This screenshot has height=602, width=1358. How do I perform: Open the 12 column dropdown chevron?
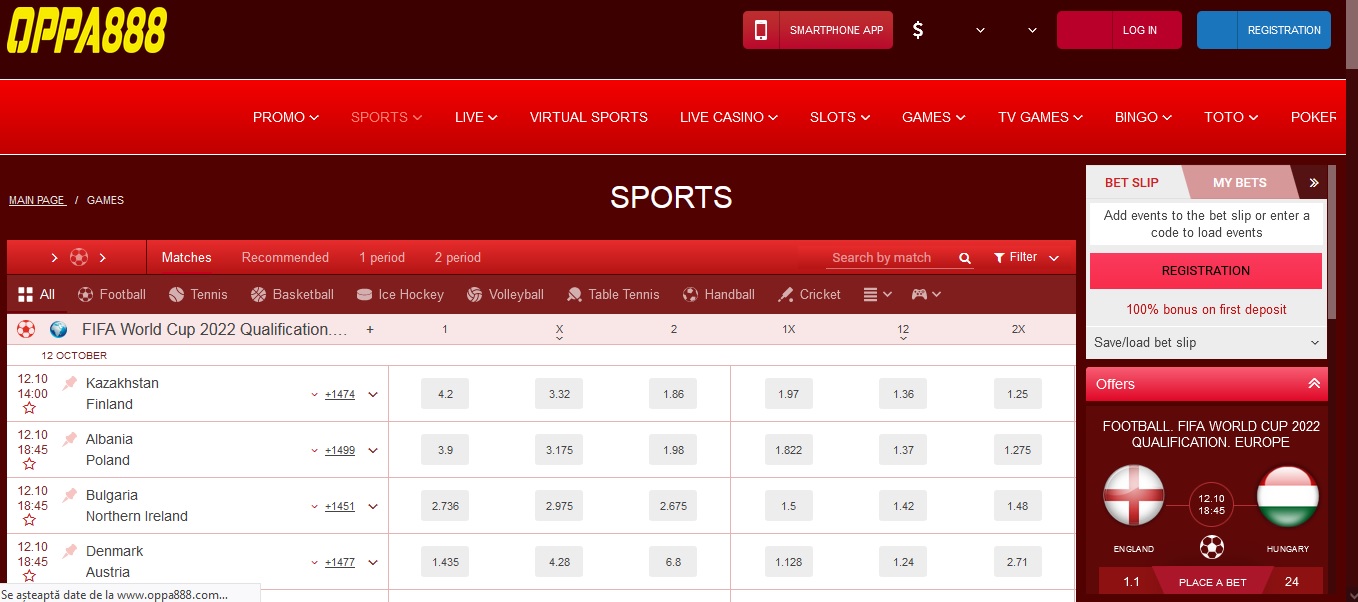(x=903, y=338)
